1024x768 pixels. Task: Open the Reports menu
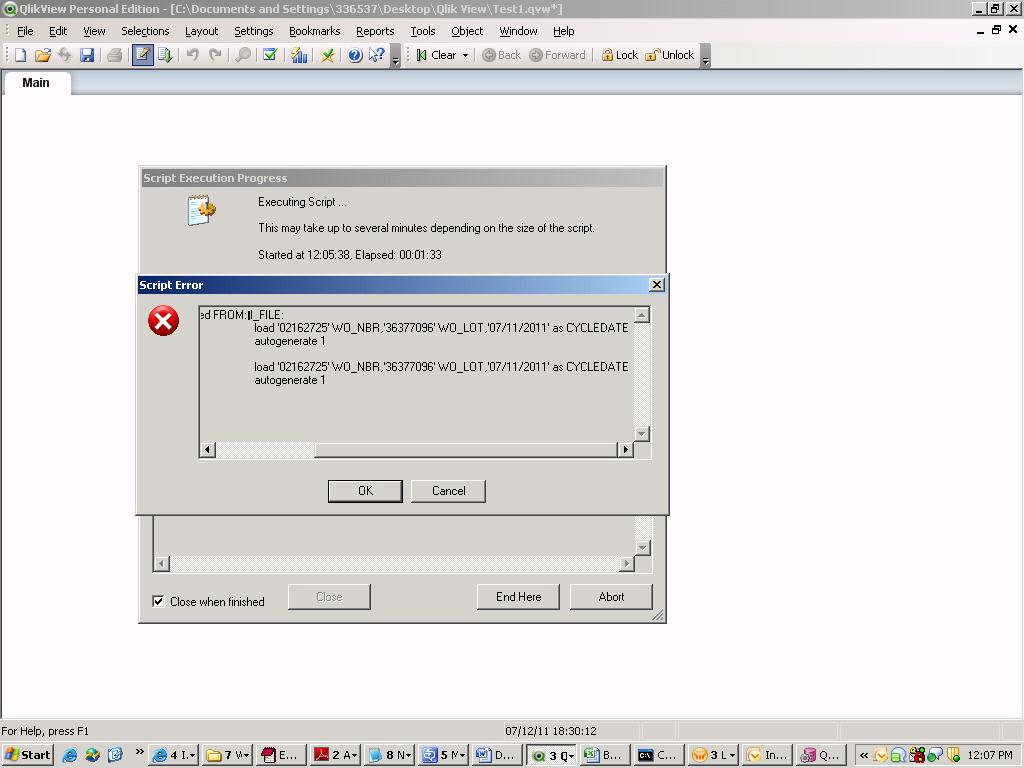click(x=375, y=31)
